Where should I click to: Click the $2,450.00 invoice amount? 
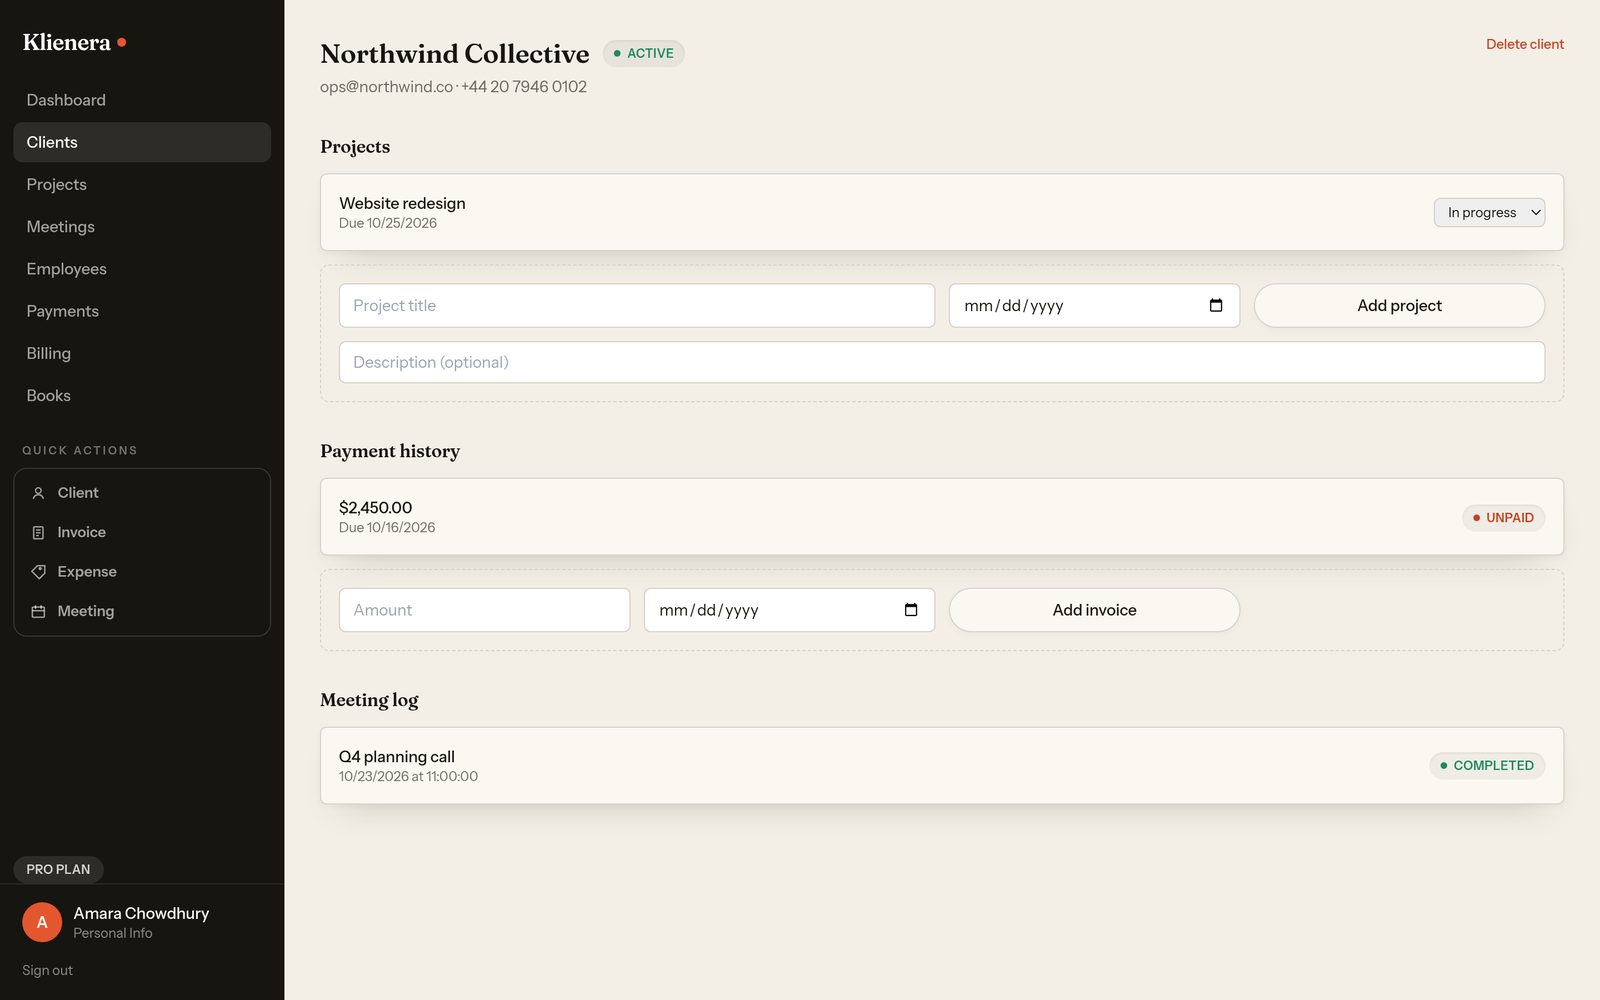375,507
